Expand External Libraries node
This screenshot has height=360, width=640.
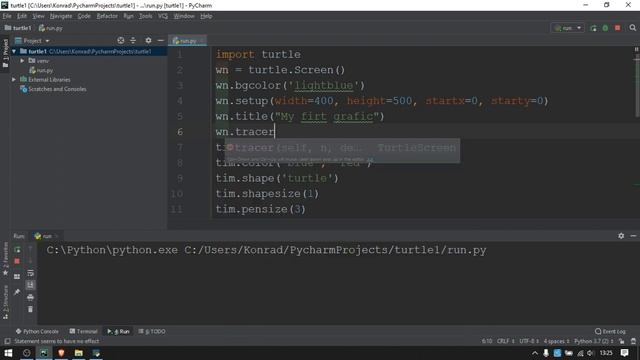(x=14, y=80)
